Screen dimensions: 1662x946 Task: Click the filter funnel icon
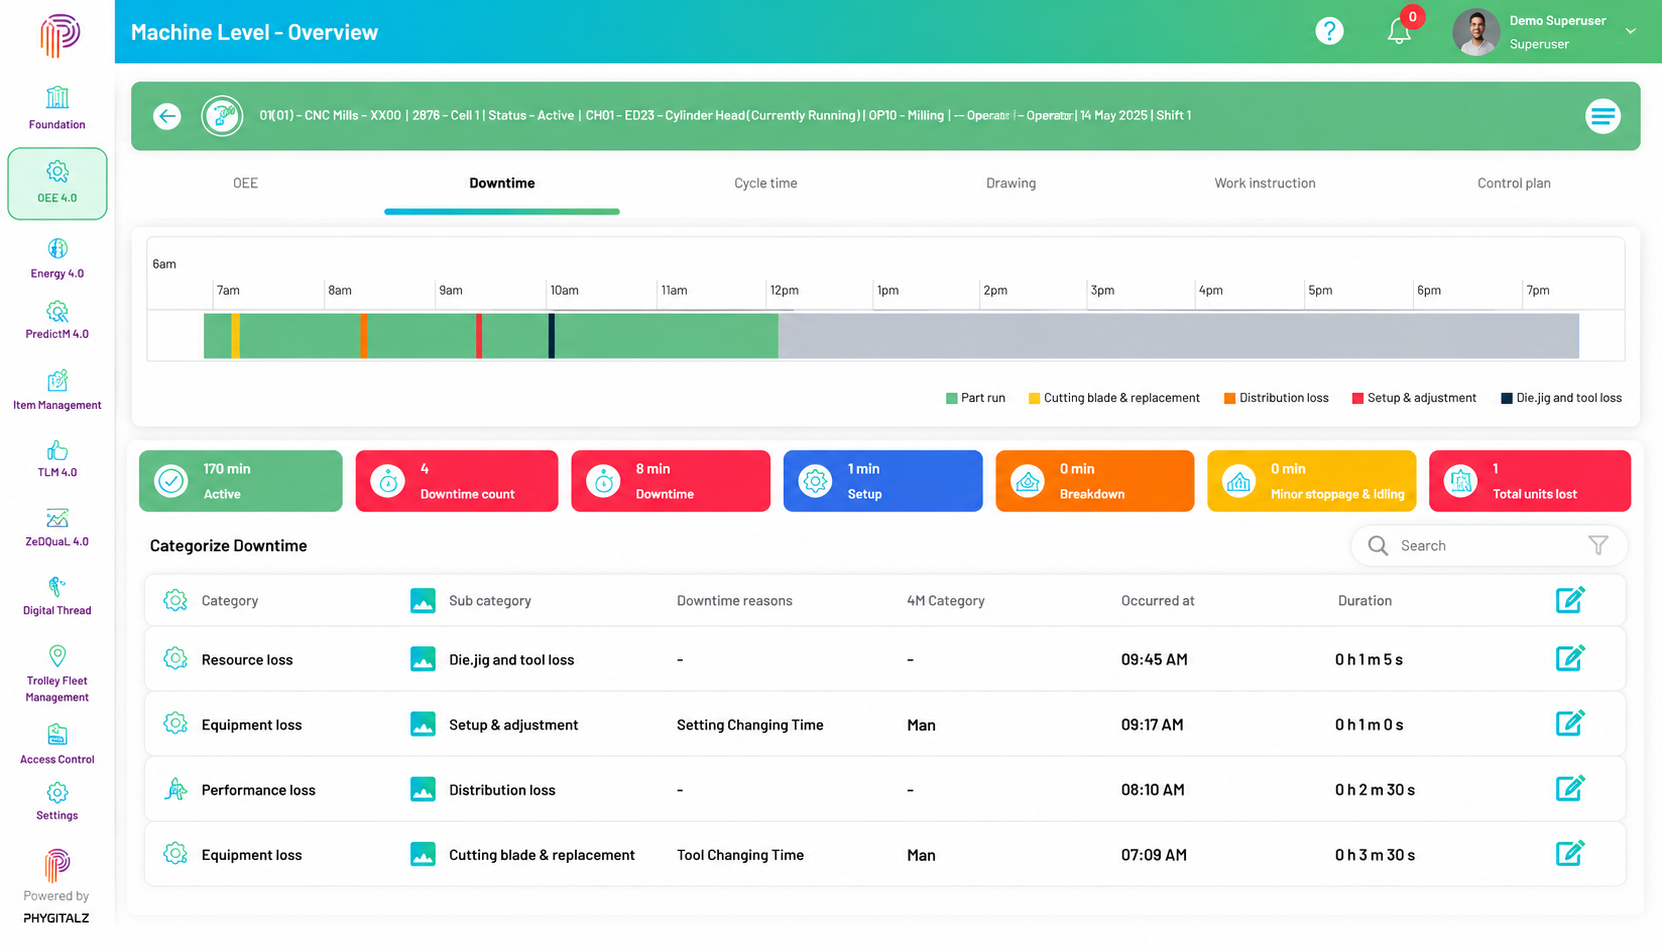tap(1598, 545)
